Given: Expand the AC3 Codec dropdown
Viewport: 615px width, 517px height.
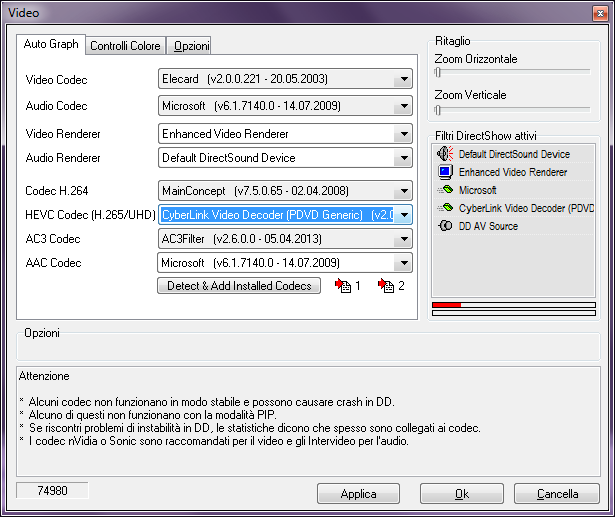Looking at the screenshot, I should click(404, 239).
